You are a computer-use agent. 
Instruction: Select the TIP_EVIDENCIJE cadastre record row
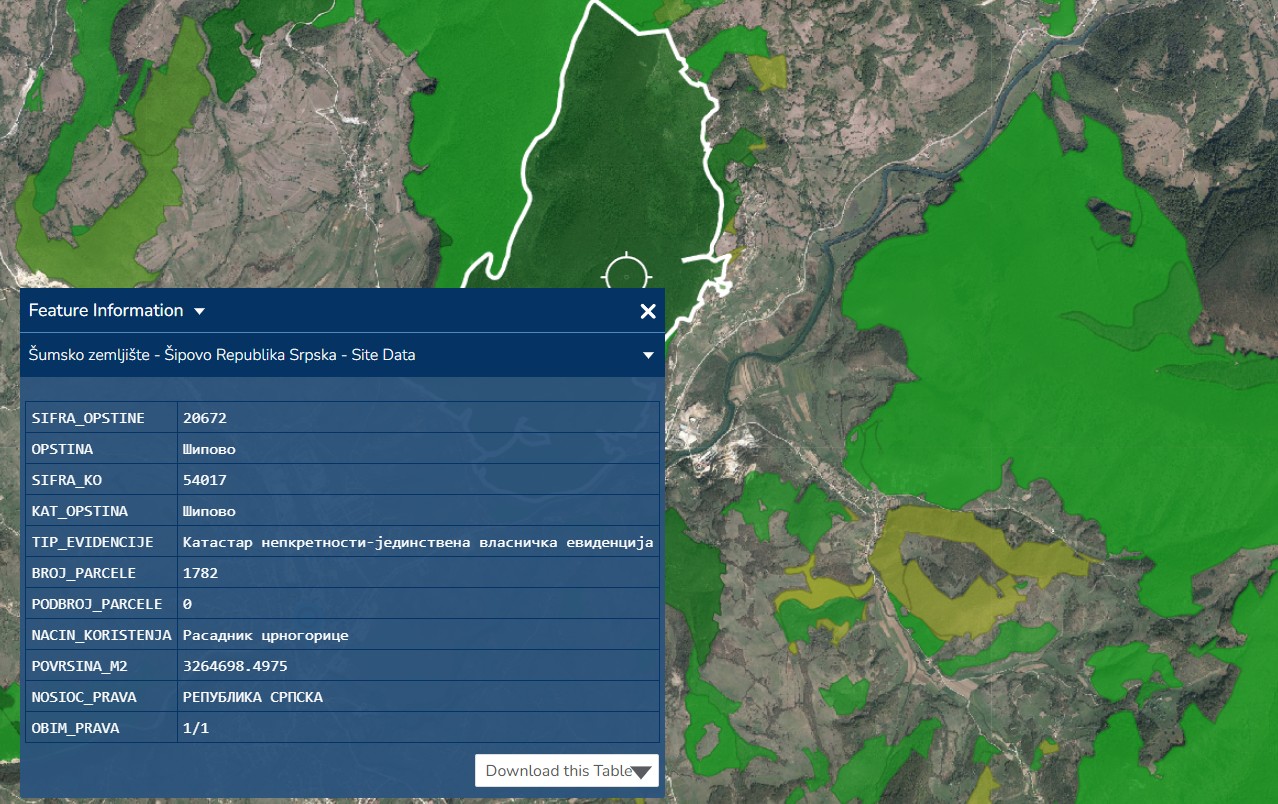coord(340,541)
